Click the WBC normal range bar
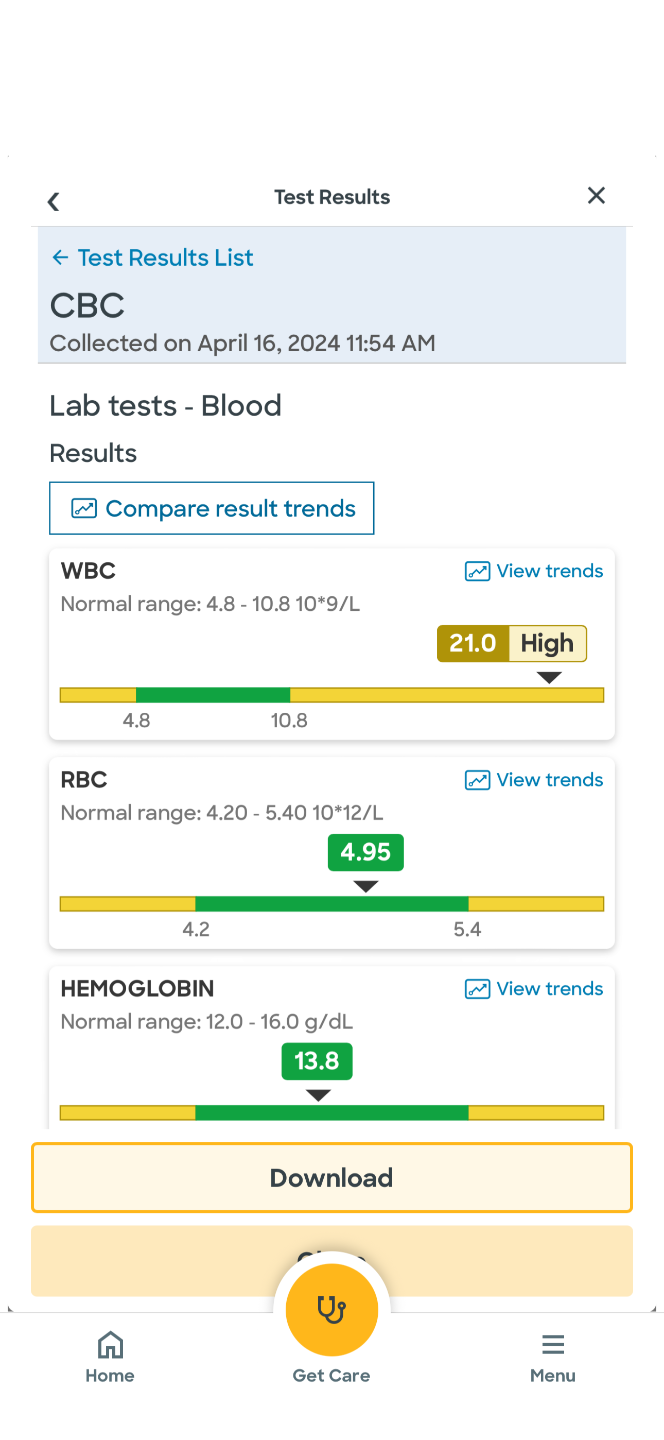The height and width of the screenshot is (1440, 664). 332,694
